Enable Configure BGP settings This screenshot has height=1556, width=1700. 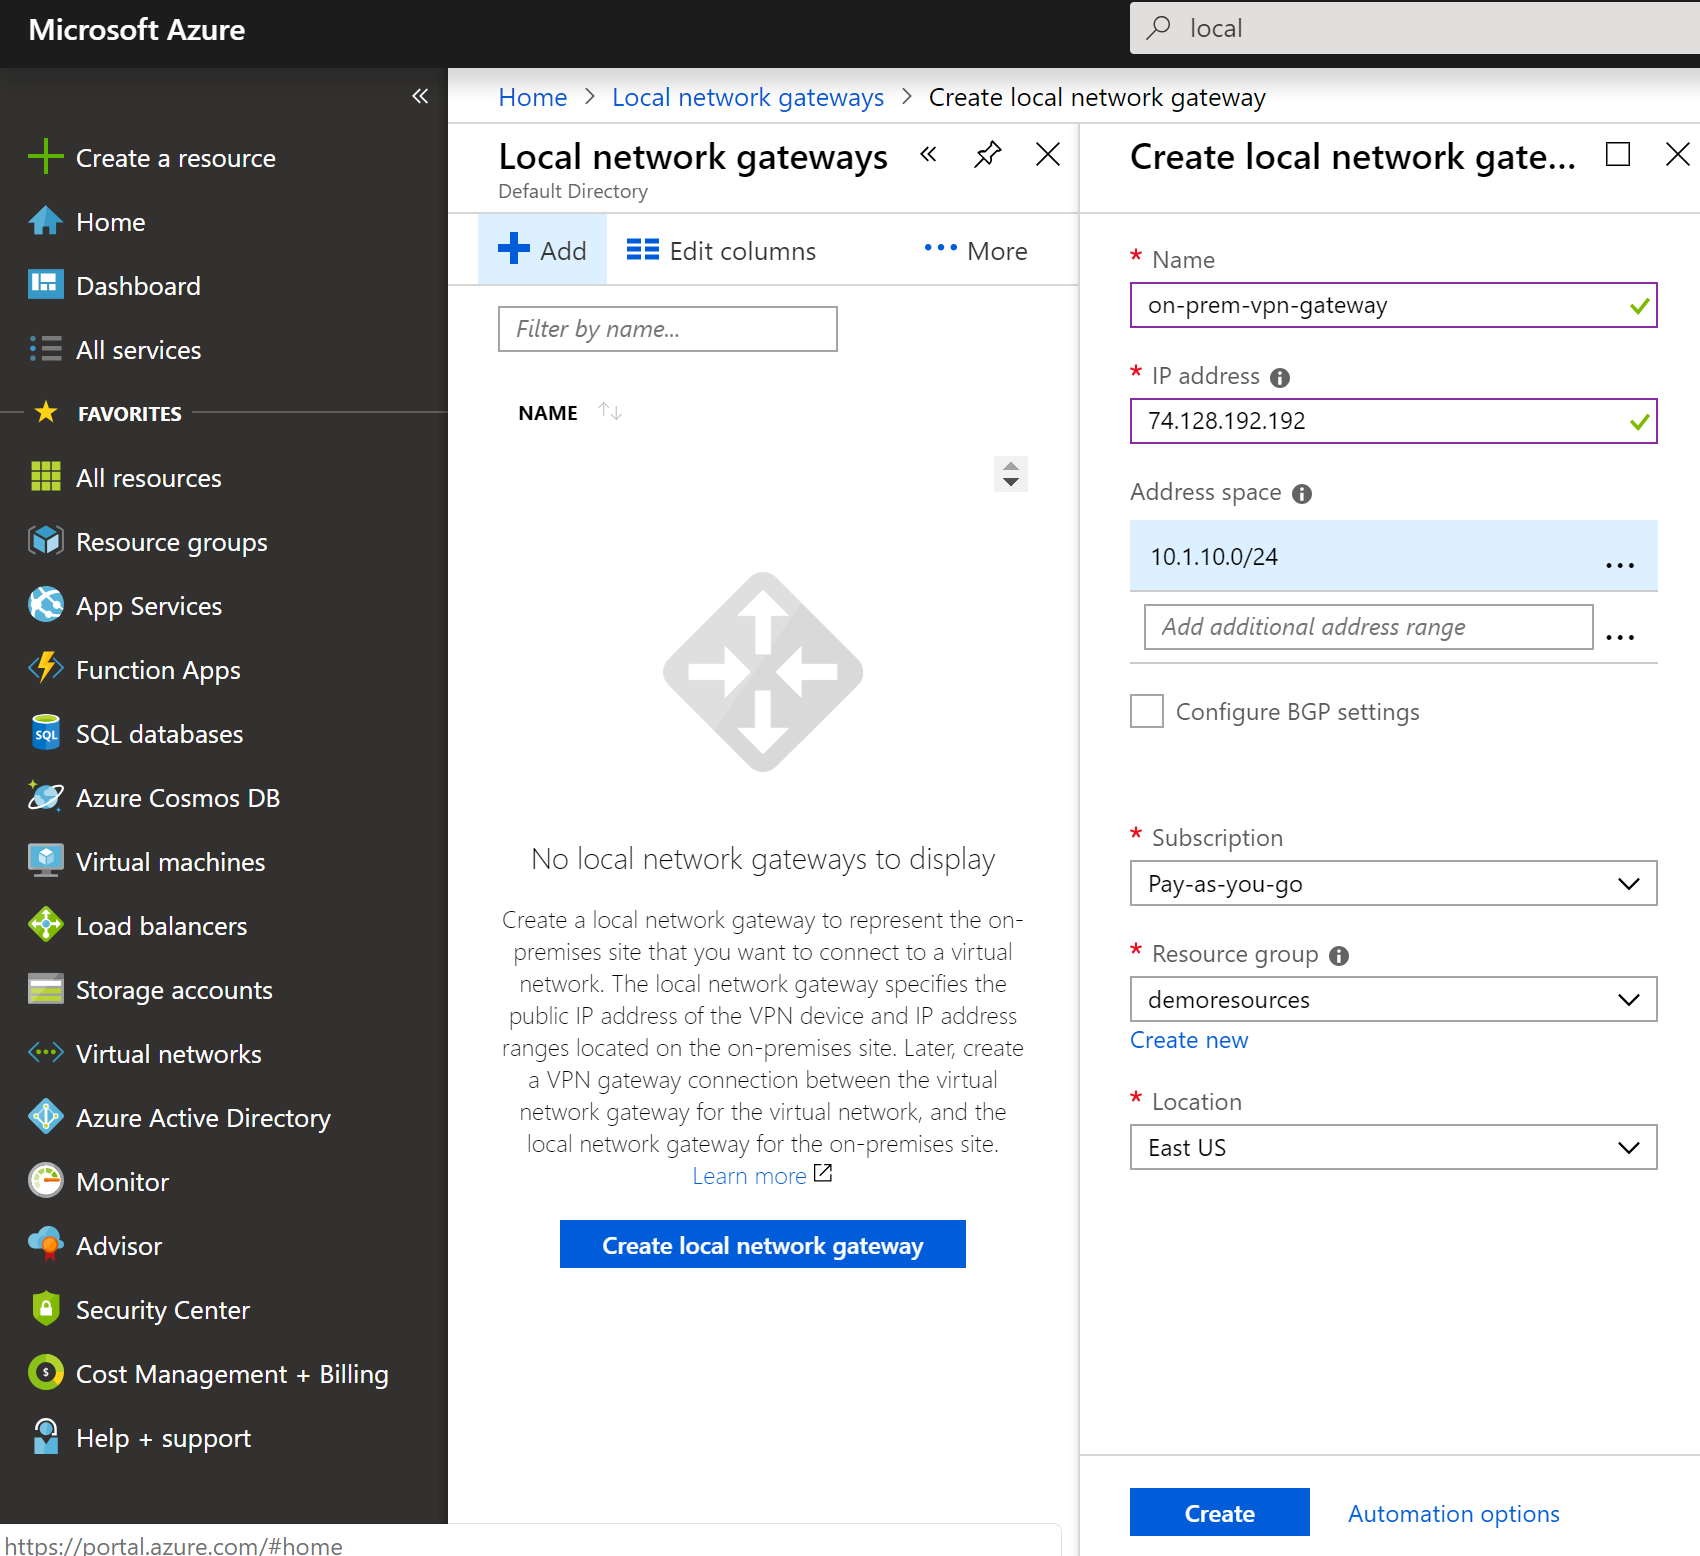click(x=1146, y=711)
